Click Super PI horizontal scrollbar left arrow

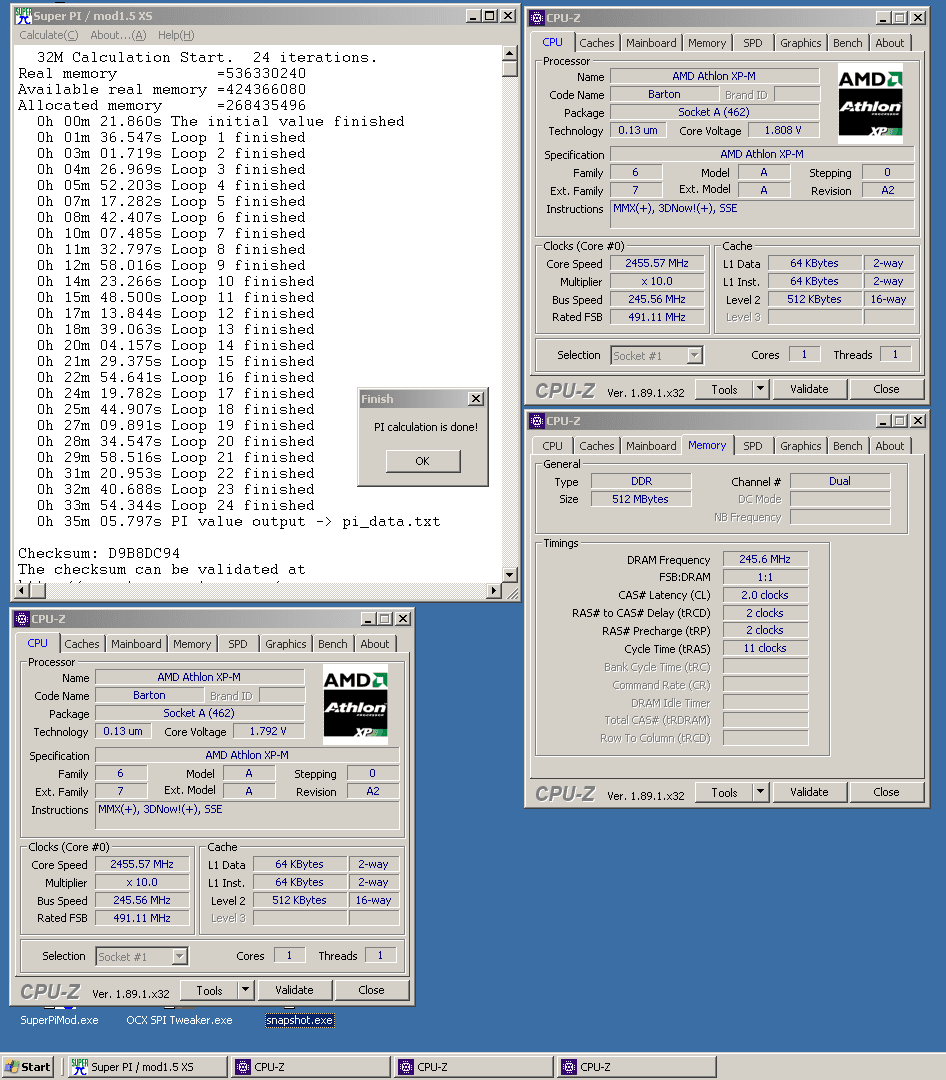[21, 590]
